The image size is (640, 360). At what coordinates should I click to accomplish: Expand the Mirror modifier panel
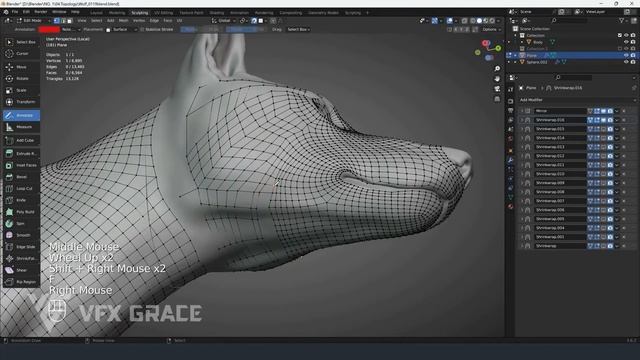pyautogui.click(x=522, y=111)
